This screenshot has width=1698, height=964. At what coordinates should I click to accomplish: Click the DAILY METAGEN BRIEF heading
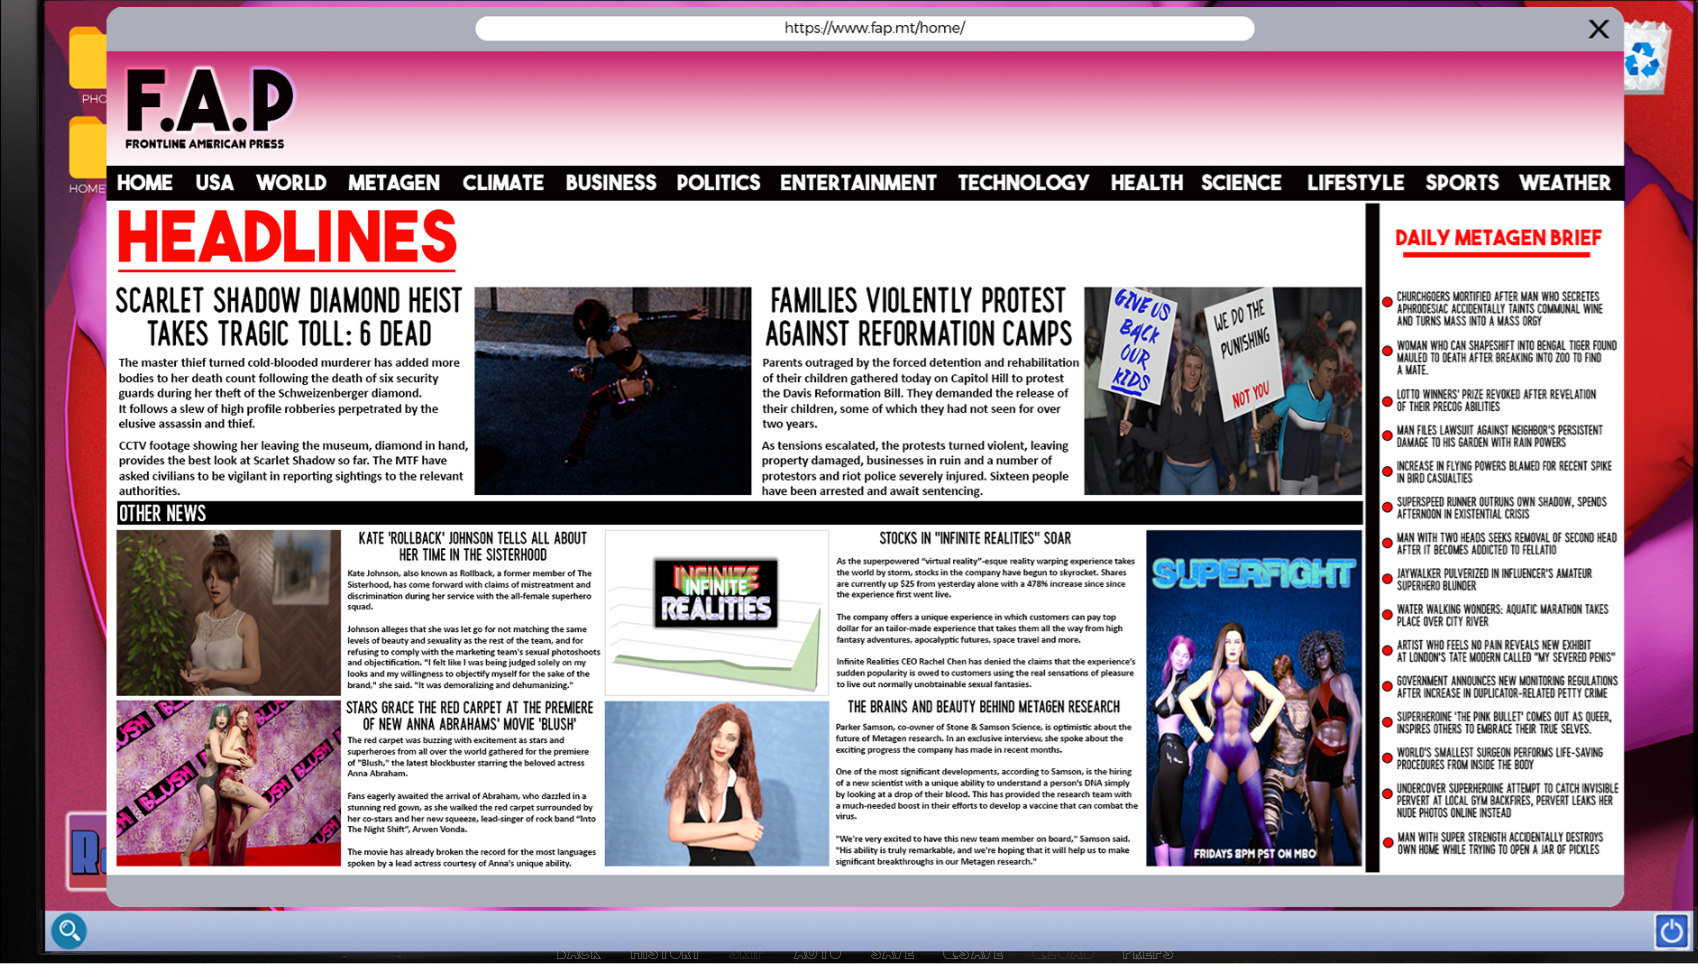(x=1498, y=238)
